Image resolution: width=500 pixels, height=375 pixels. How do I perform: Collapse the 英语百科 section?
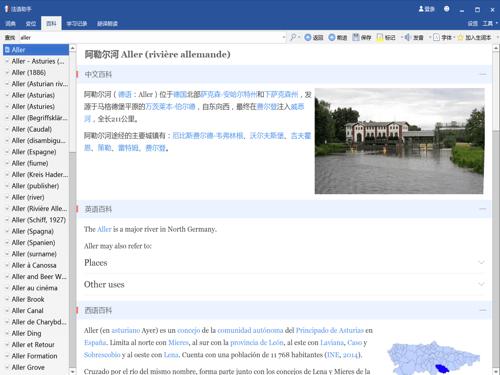point(483,209)
